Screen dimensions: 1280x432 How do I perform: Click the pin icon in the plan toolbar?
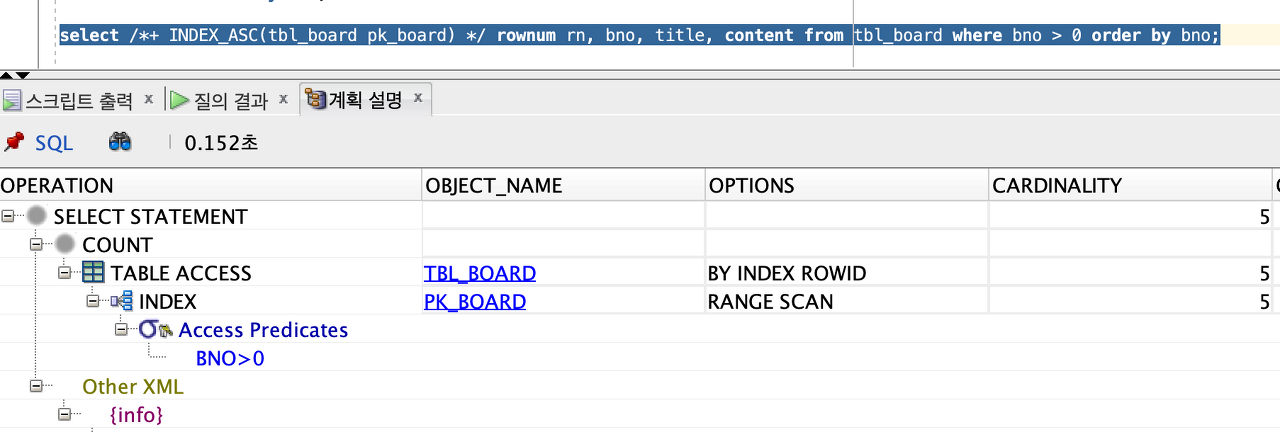tap(14, 143)
